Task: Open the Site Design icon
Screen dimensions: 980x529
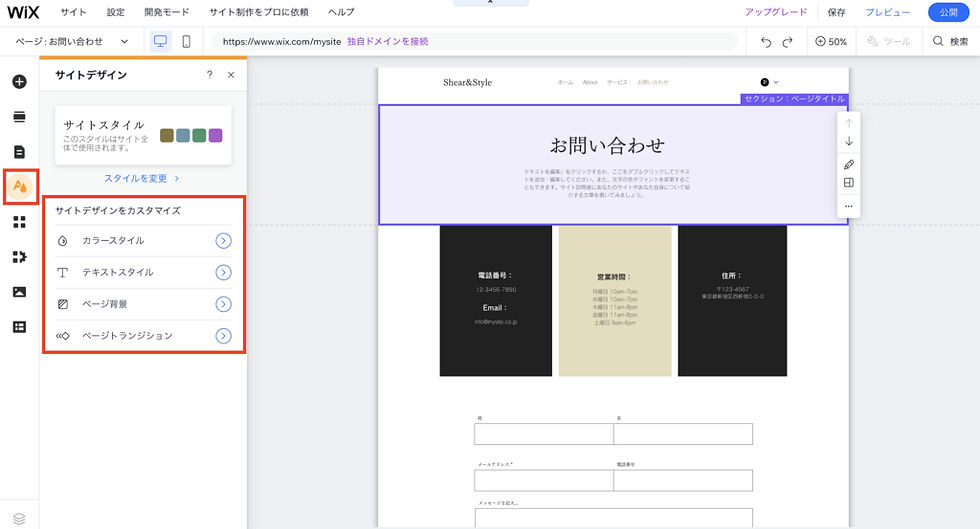Action: (x=20, y=186)
